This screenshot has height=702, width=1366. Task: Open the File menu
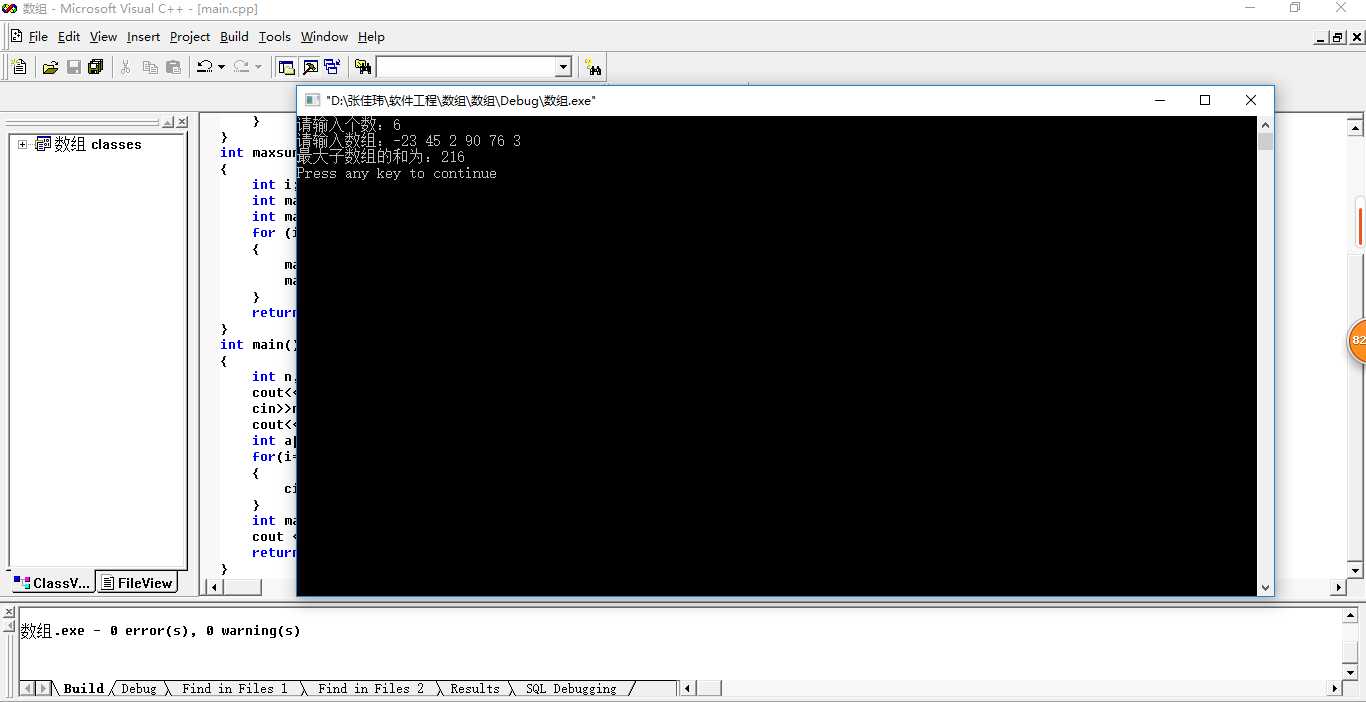tap(38, 36)
